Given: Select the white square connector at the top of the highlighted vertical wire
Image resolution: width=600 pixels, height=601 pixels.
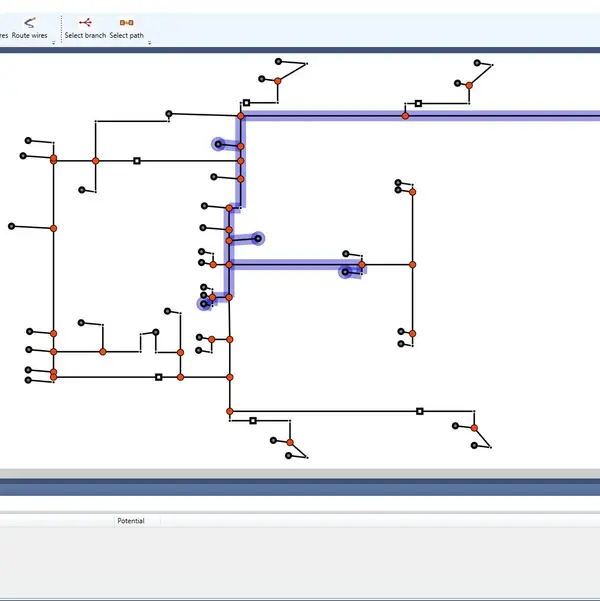Looking at the screenshot, I should 246,102.
